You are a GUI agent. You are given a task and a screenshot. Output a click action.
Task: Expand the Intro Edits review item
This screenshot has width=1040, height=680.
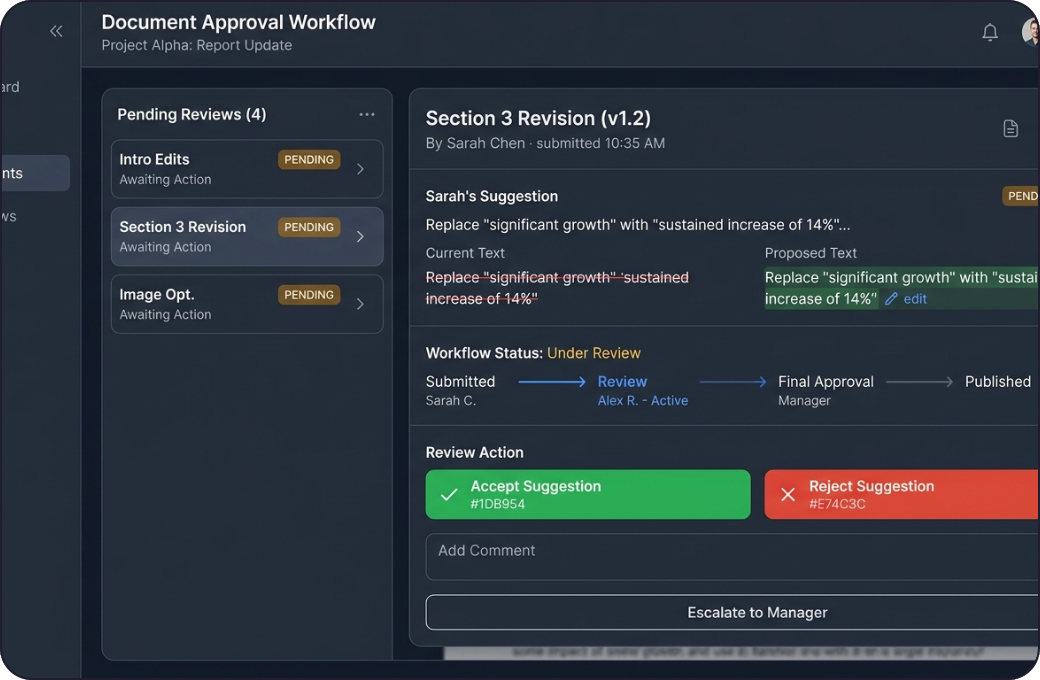(x=360, y=169)
